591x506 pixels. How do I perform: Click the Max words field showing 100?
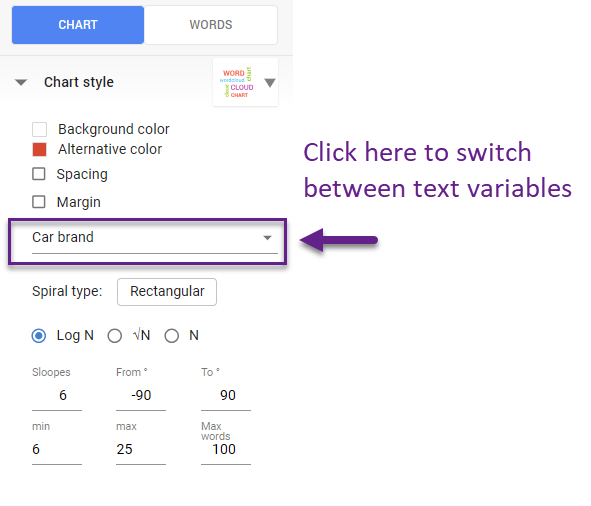(226, 449)
